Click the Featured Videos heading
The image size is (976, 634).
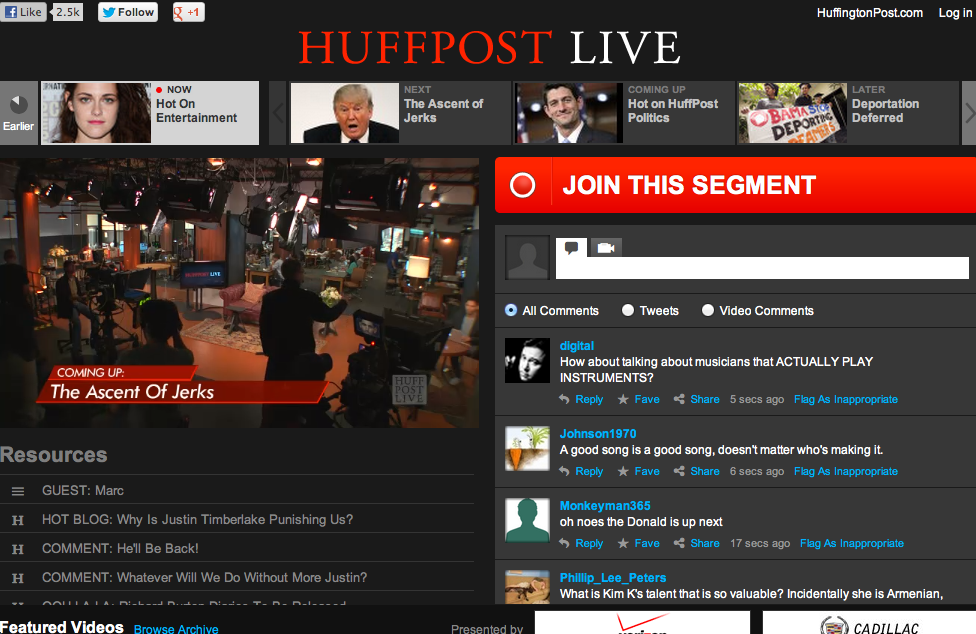coord(62,627)
